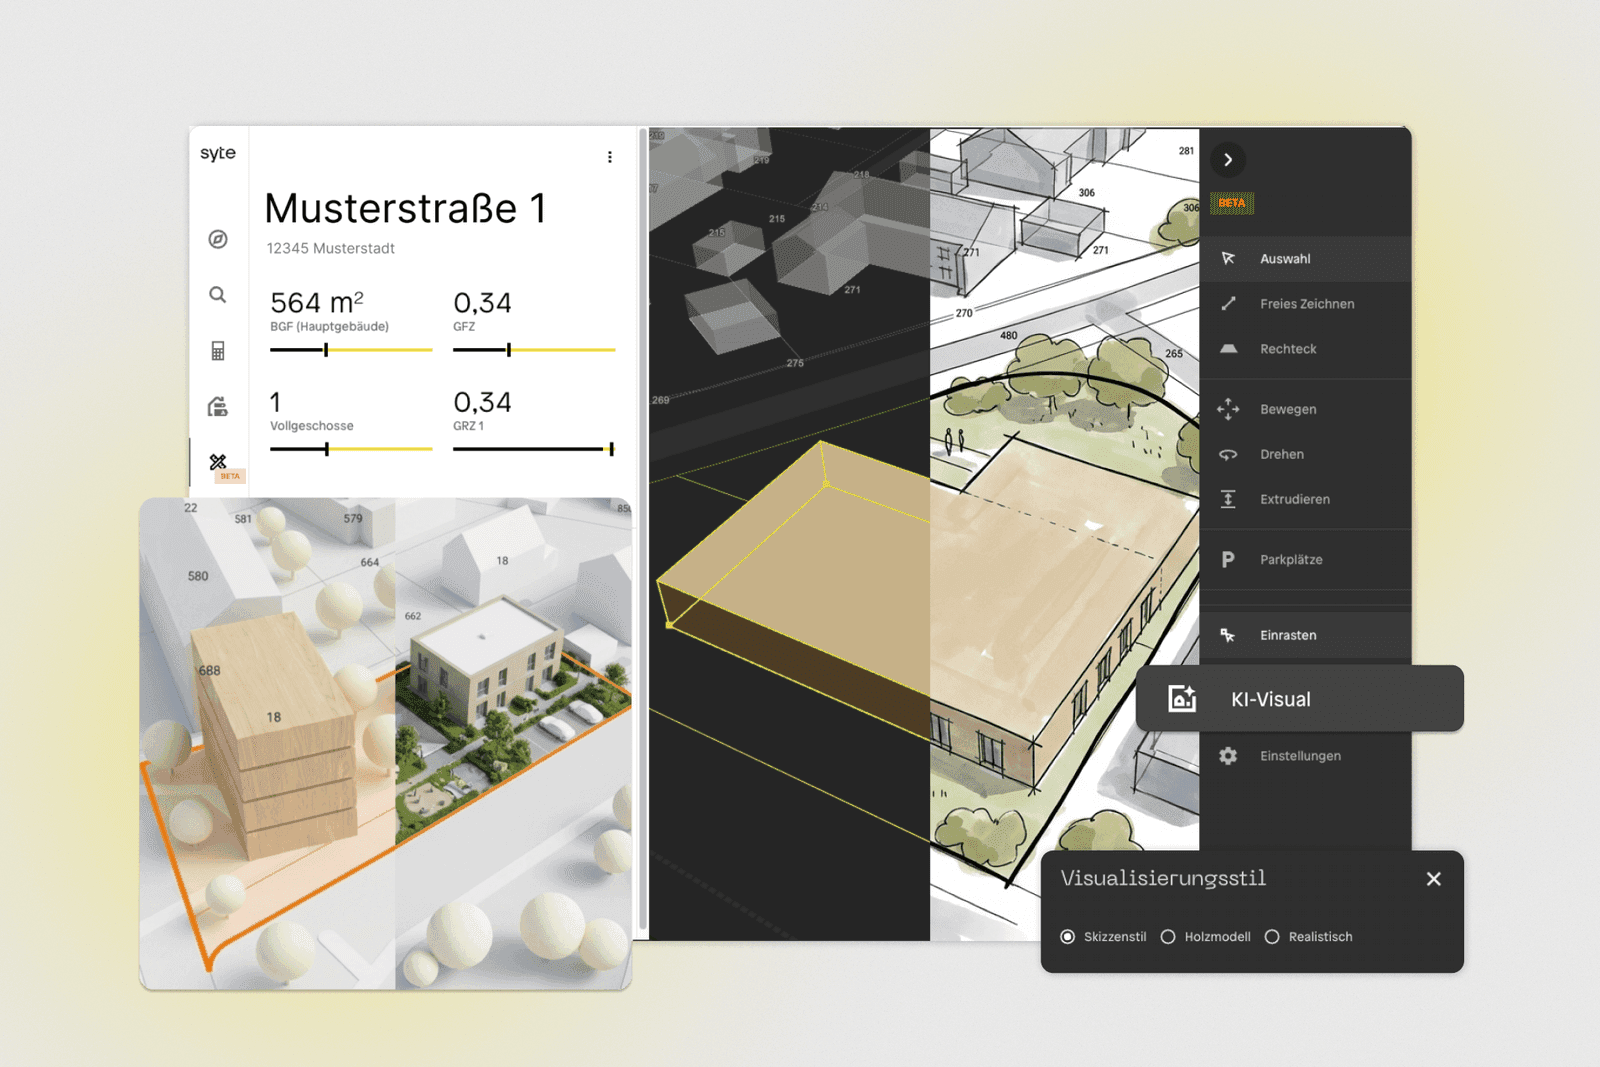Screen dimensions: 1600x1067
Task: Open the compass explore icon in sidebar
Action: (218, 239)
